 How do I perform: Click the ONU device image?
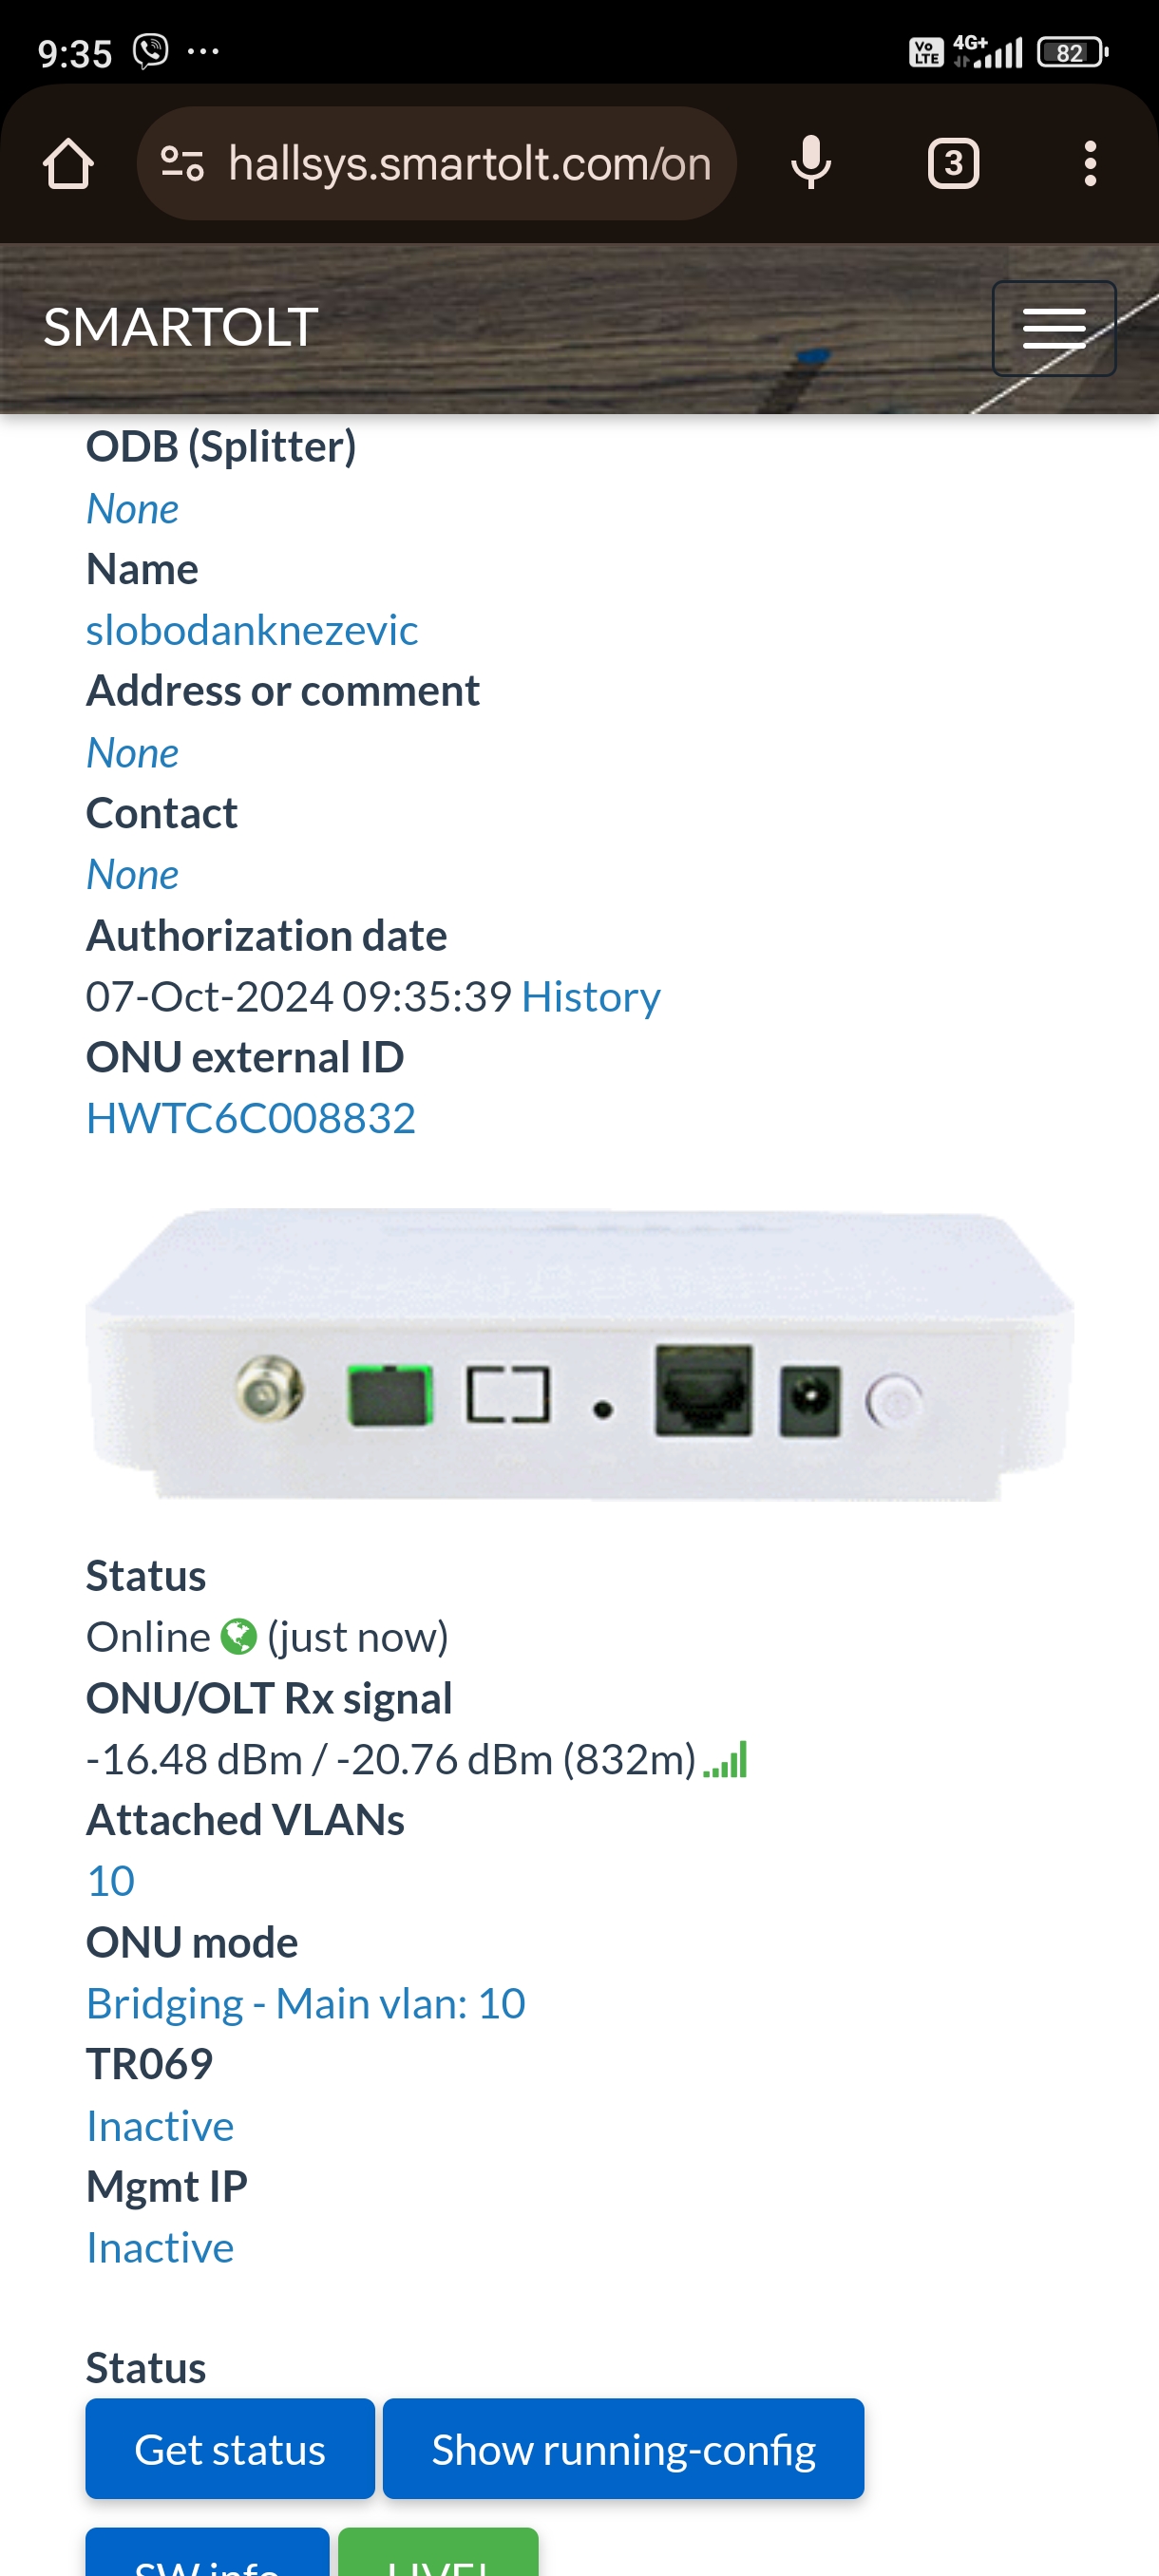580,1354
